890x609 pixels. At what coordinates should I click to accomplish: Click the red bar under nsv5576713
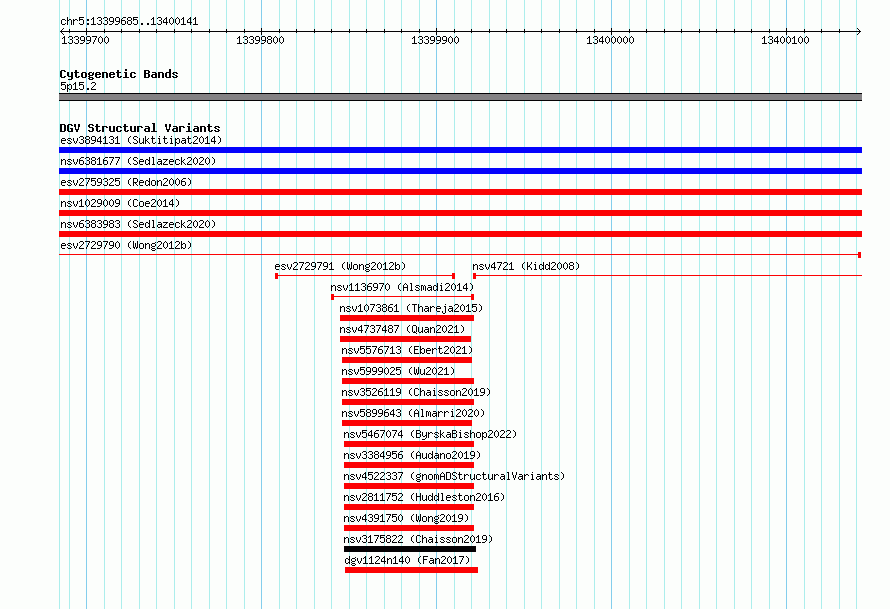pos(407,360)
